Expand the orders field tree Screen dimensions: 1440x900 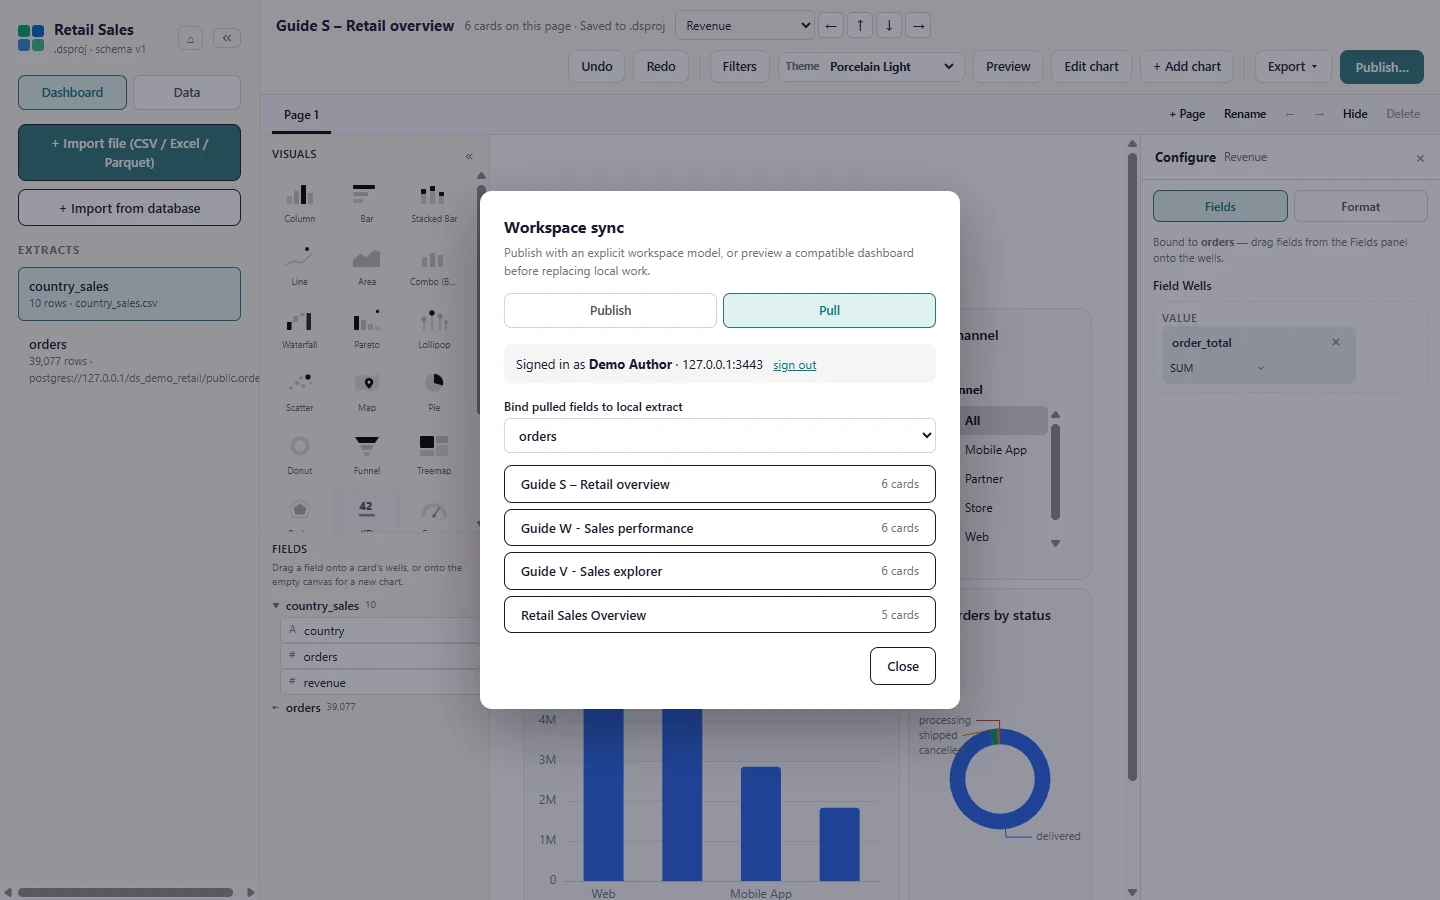pyautogui.click(x=276, y=708)
